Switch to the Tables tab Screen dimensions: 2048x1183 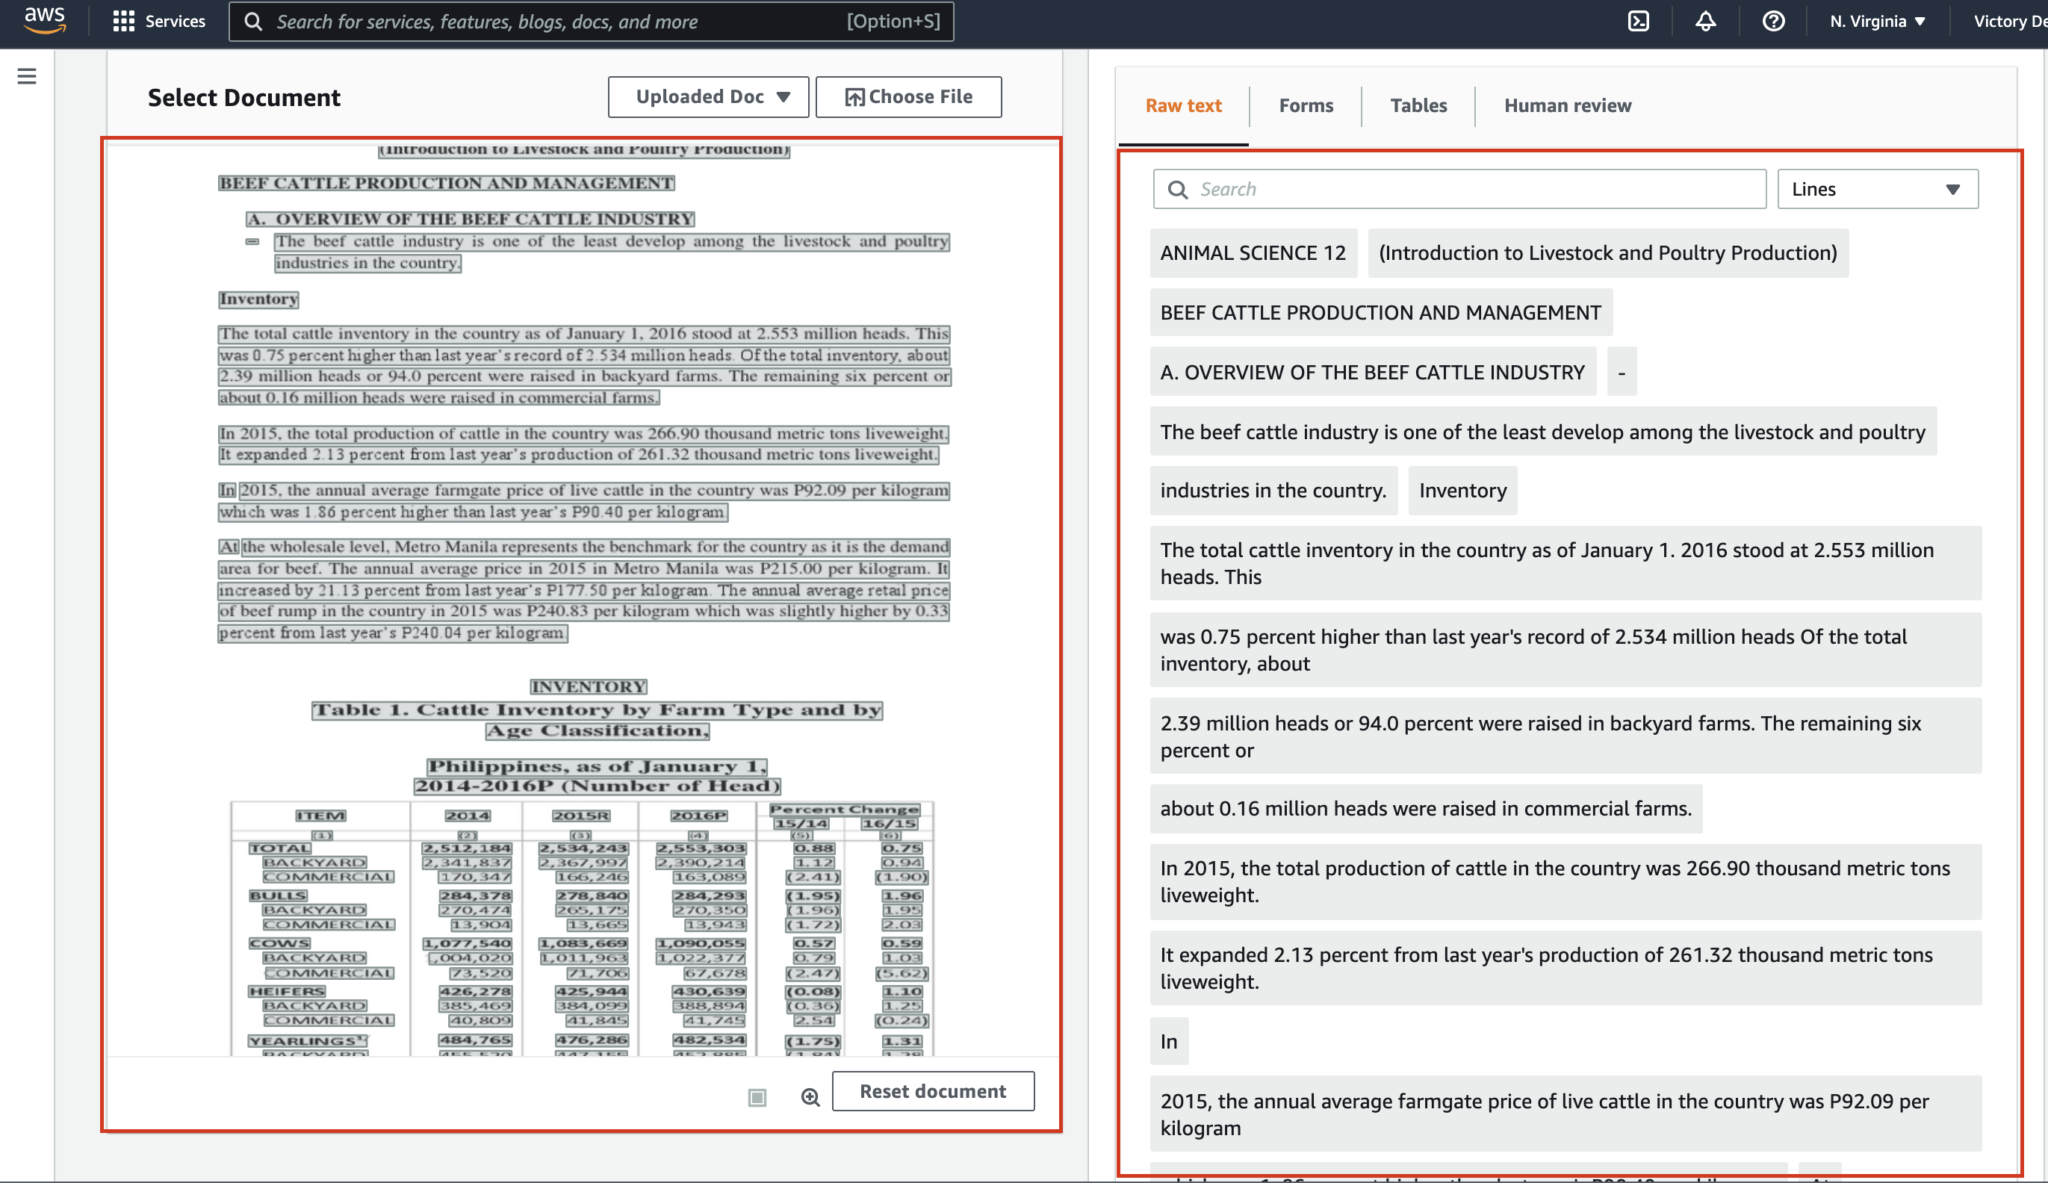click(x=1419, y=104)
